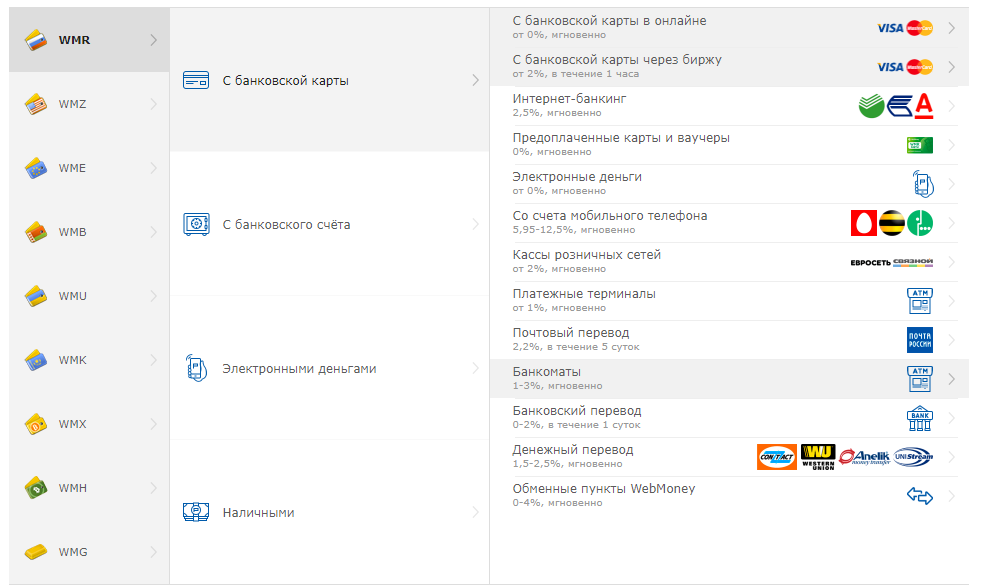
Task: Click the safe icon for С банковского счёта
Action: 196,224
